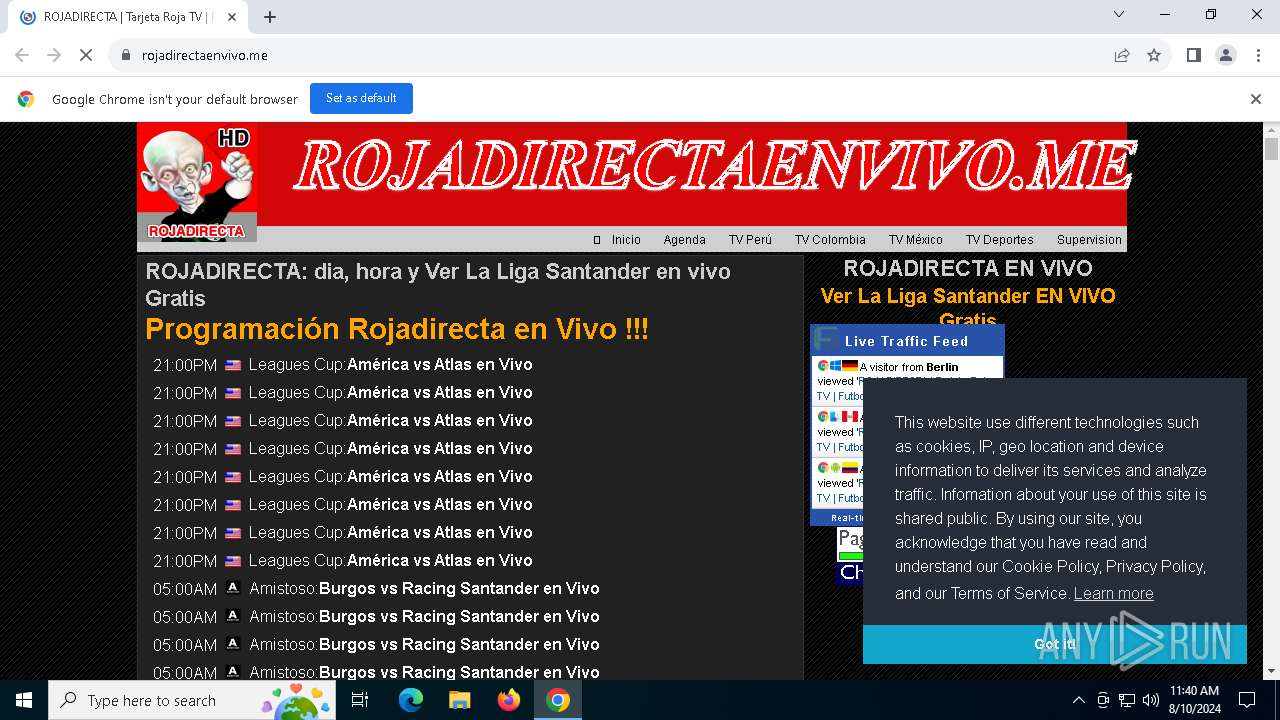Click the Chrome taskbar icon
This screenshot has width=1280, height=720.
558,700
